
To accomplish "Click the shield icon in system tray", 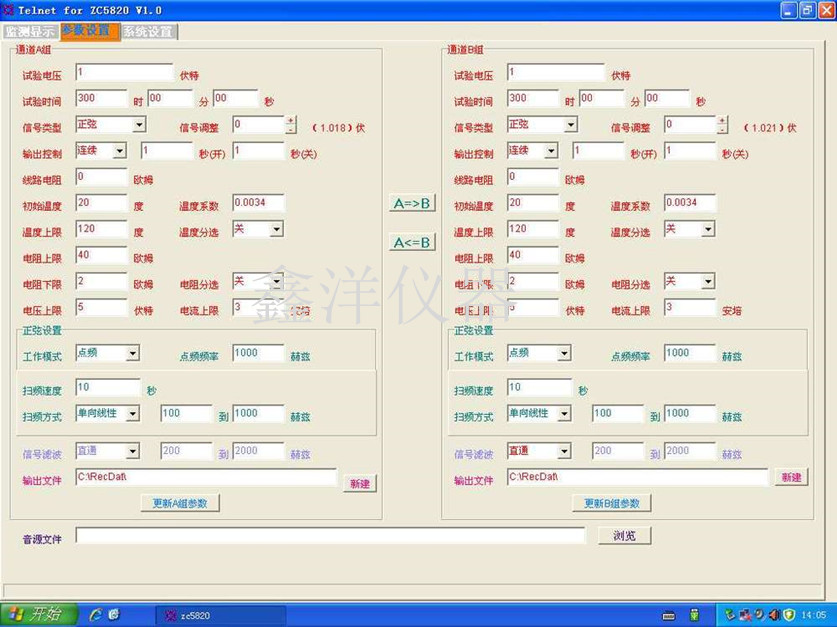I will pyautogui.click(x=789, y=614).
